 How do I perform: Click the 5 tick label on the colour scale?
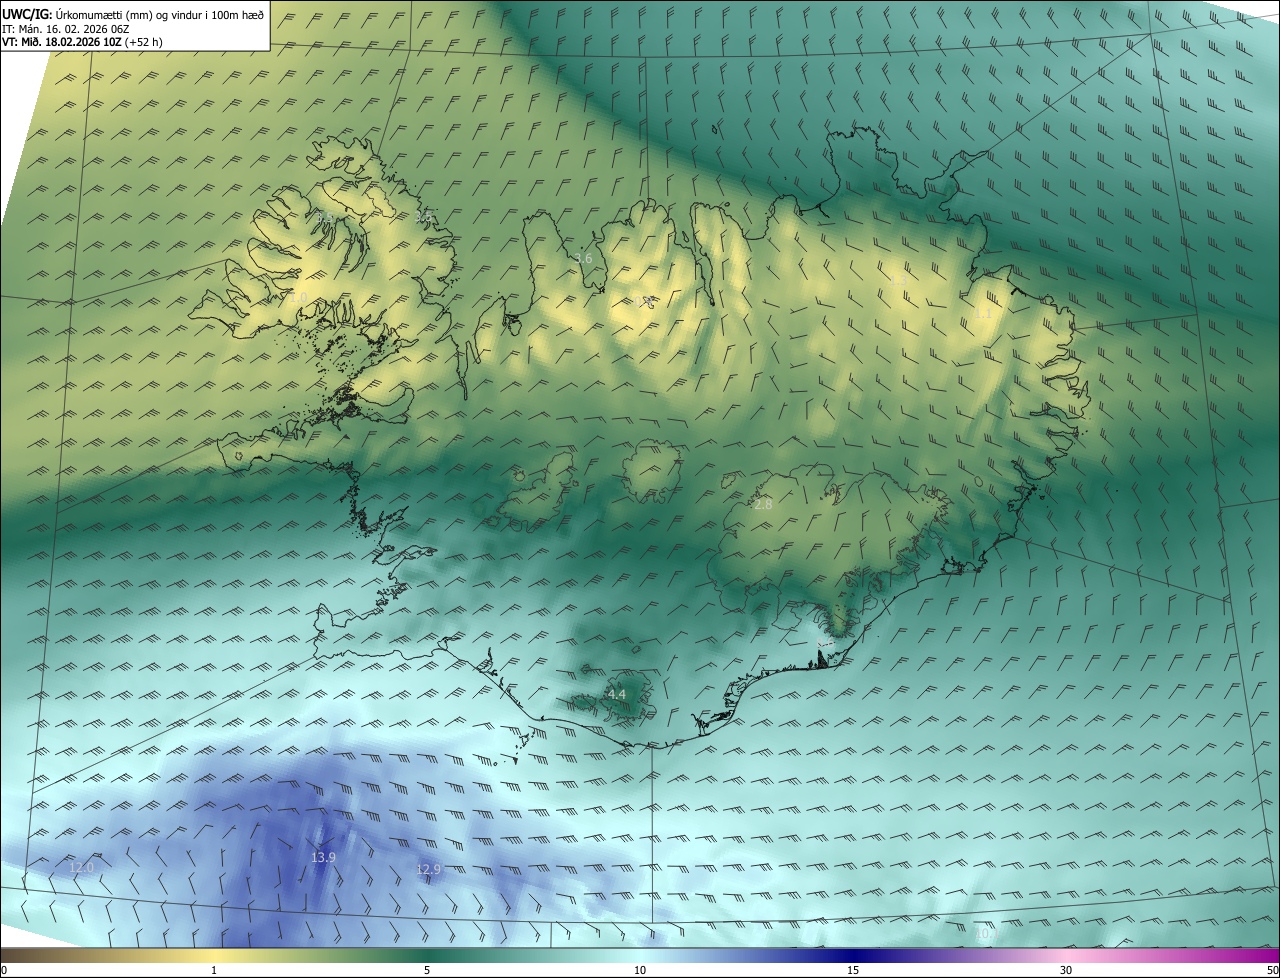coord(427,970)
